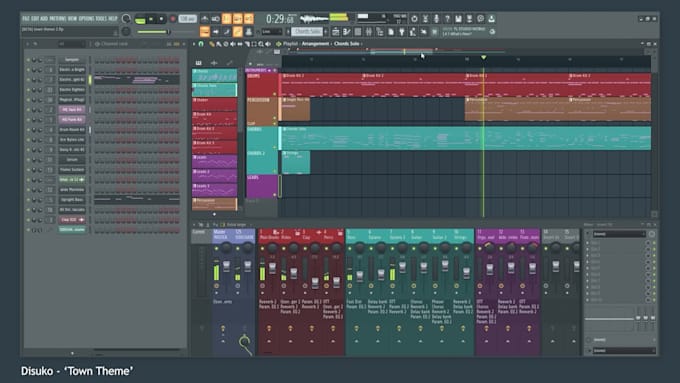Open the channel rack view icon
680x383 pixels.
(x=357, y=32)
